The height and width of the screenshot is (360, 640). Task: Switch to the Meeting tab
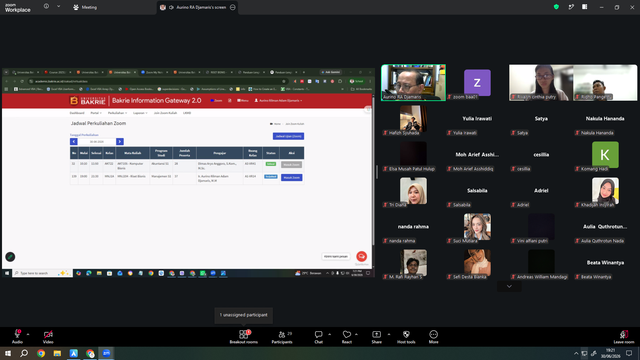click(x=85, y=7)
